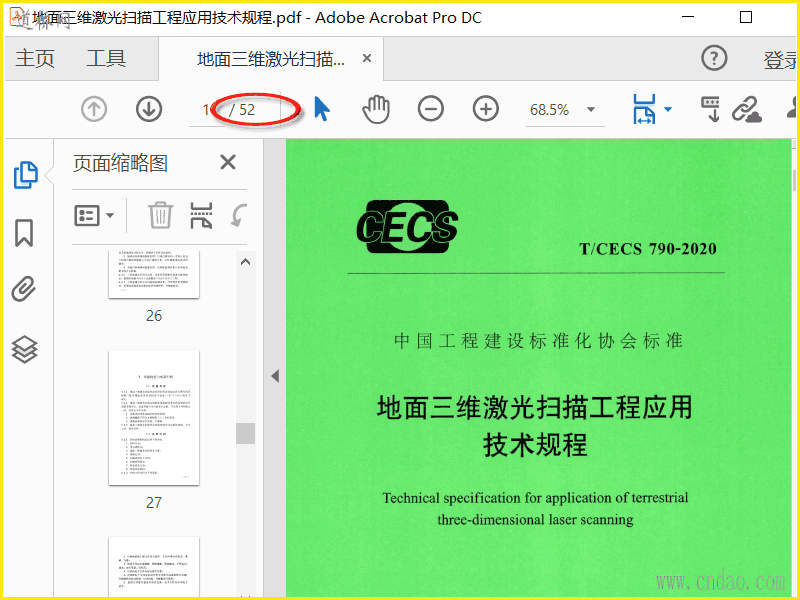The height and width of the screenshot is (600, 800).
Task: Click the rotate page icon
Action: (238, 215)
